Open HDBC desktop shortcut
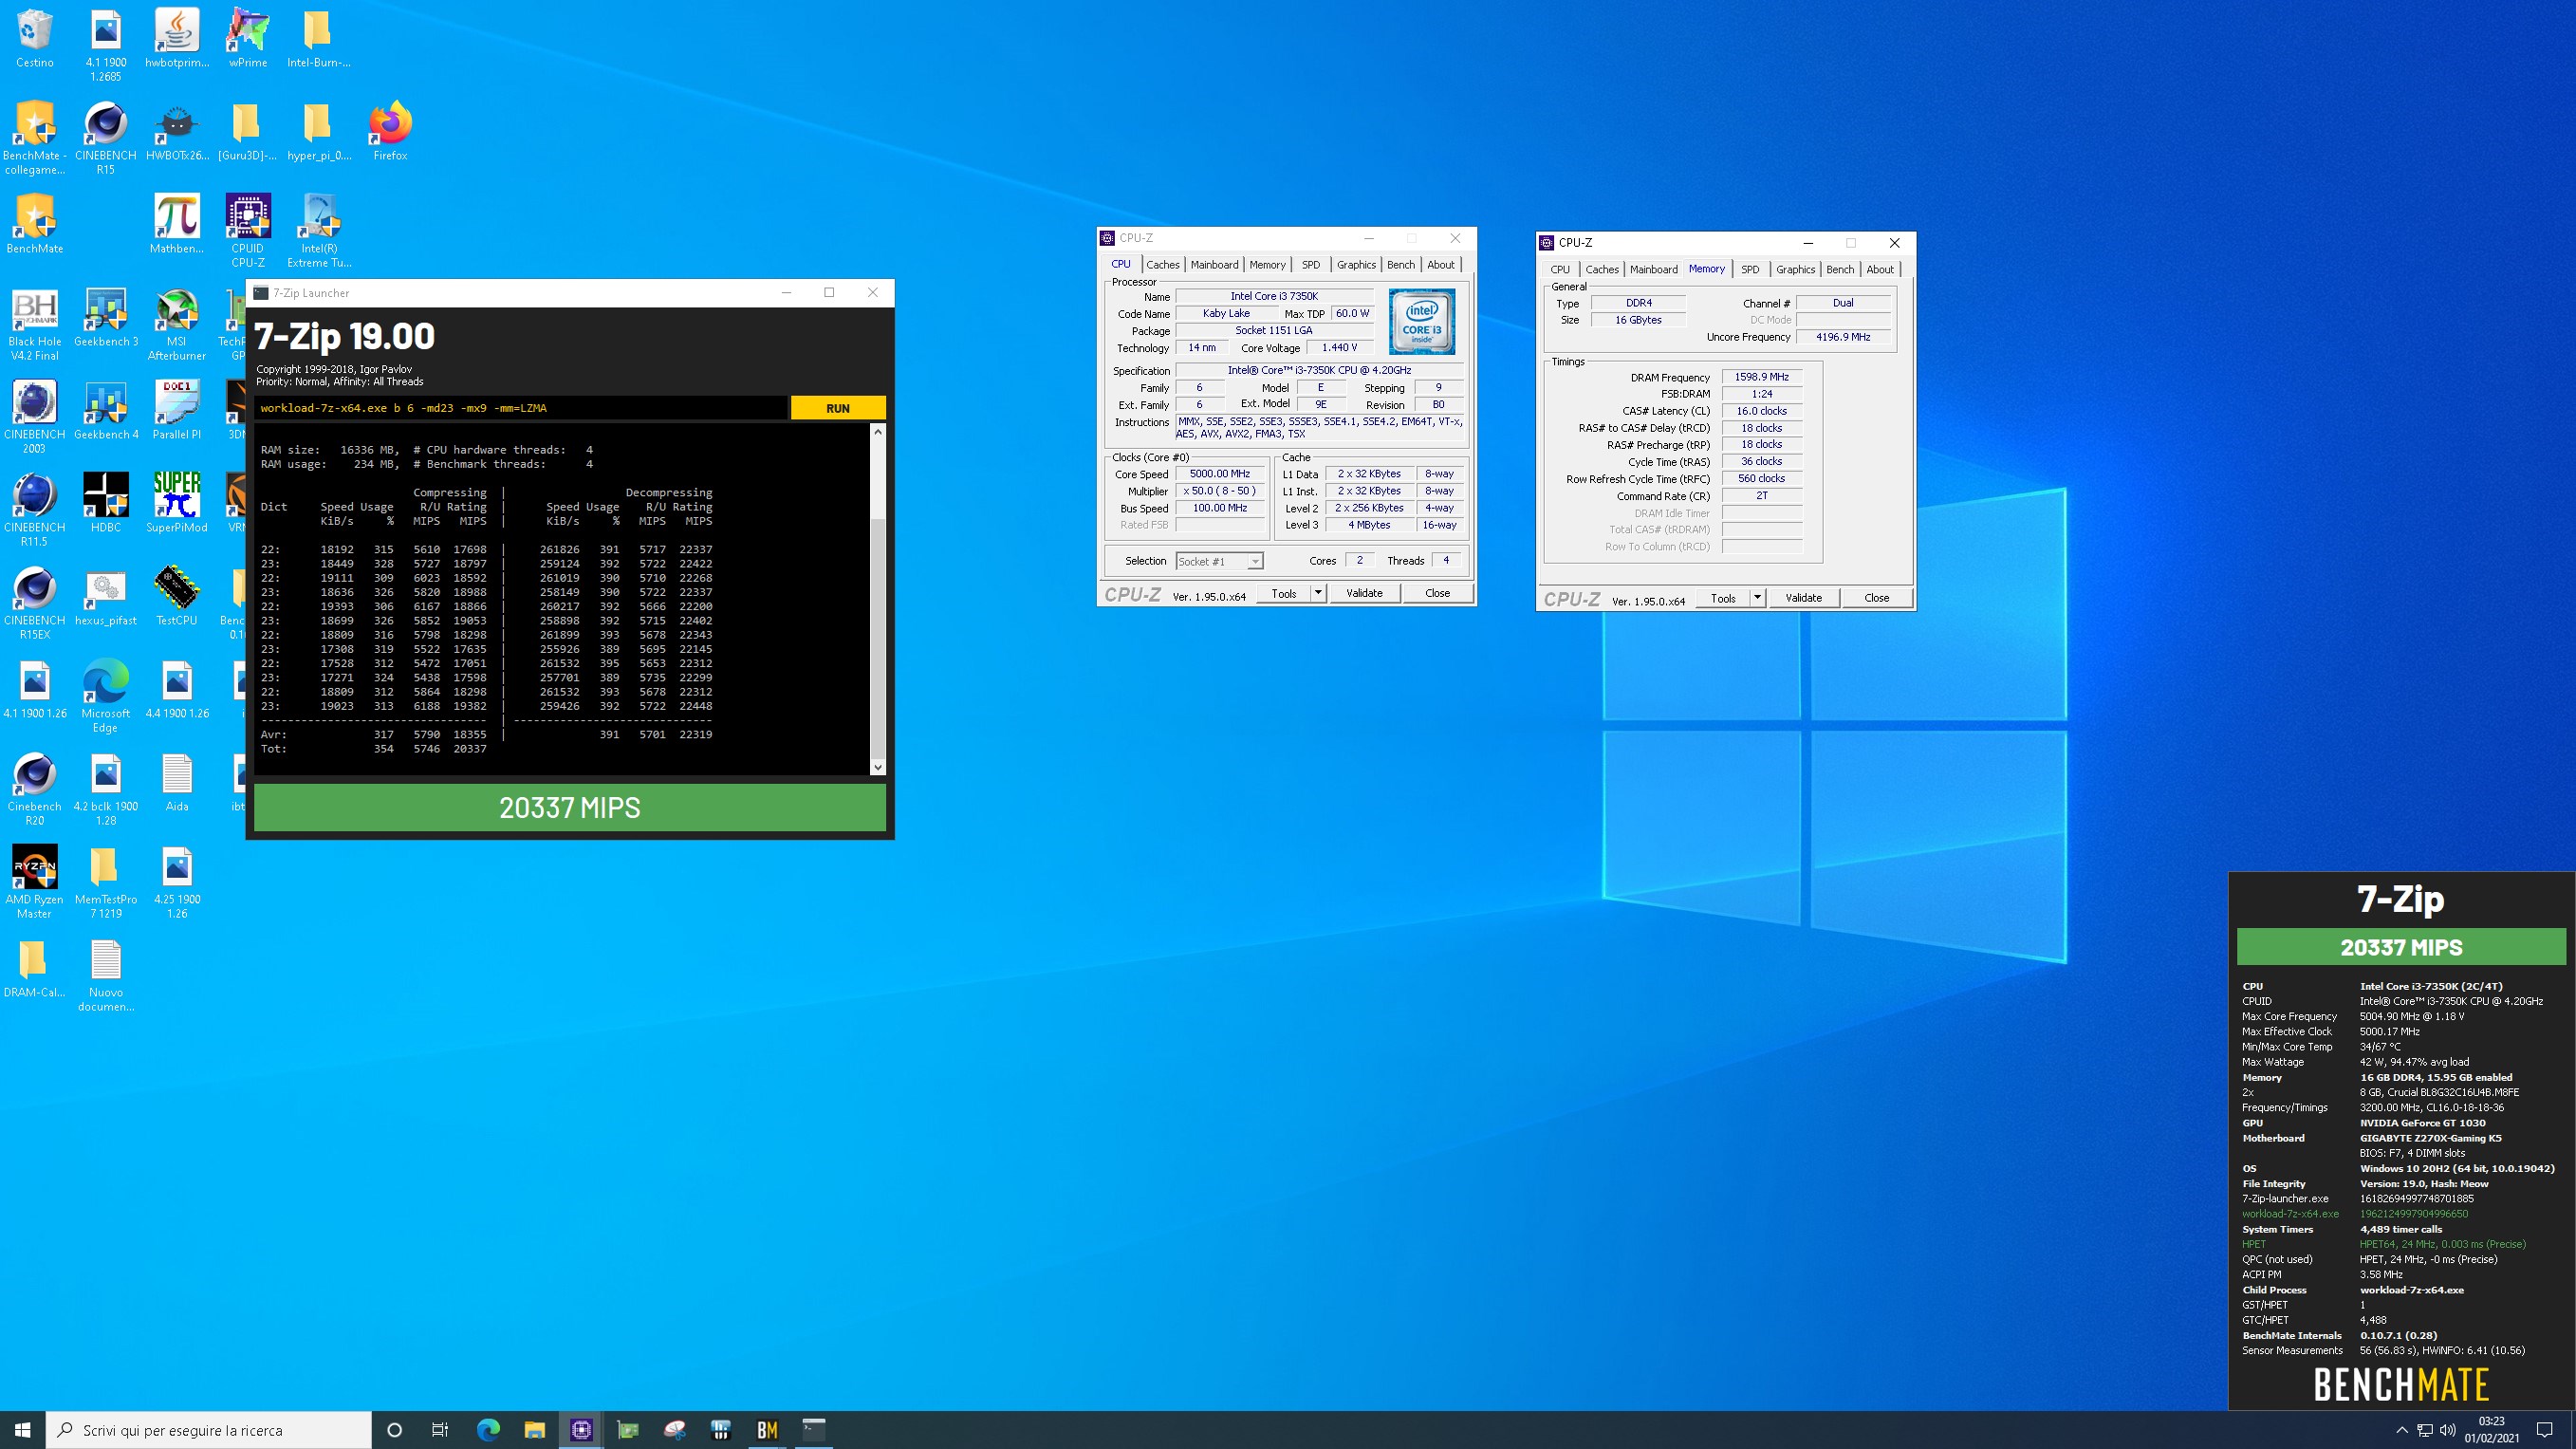The image size is (2576, 1449). point(106,503)
